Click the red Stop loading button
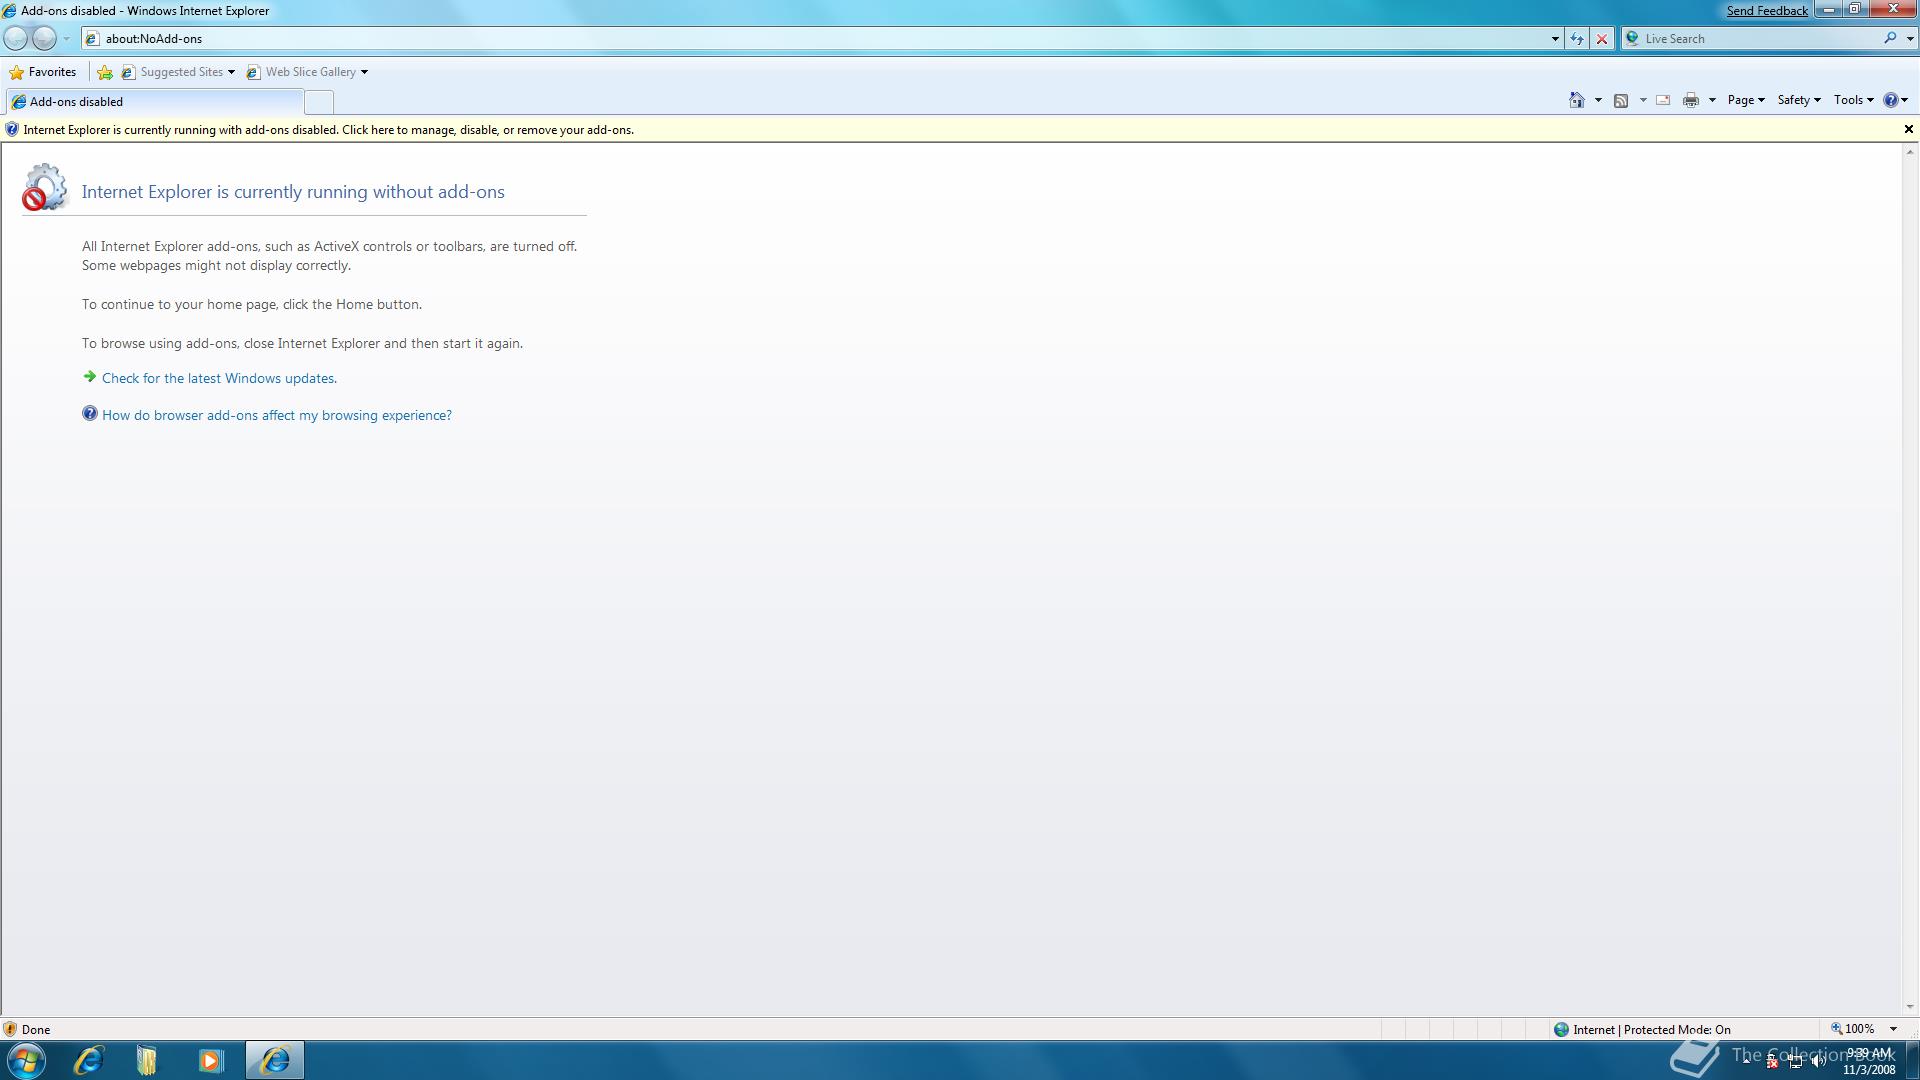Viewport: 1920px width, 1080px height. click(x=1602, y=39)
